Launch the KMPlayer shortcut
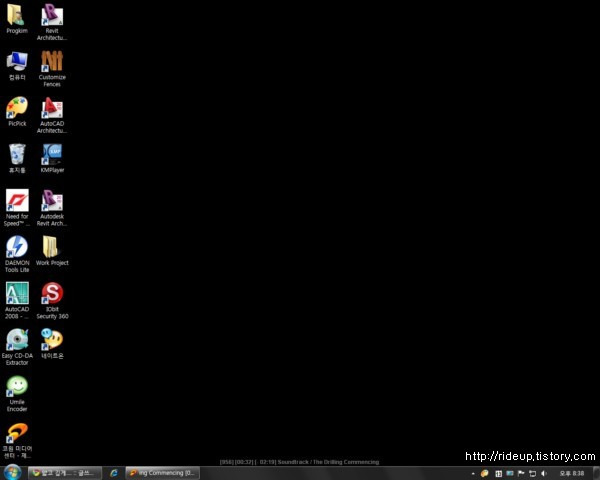 (52, 158)
